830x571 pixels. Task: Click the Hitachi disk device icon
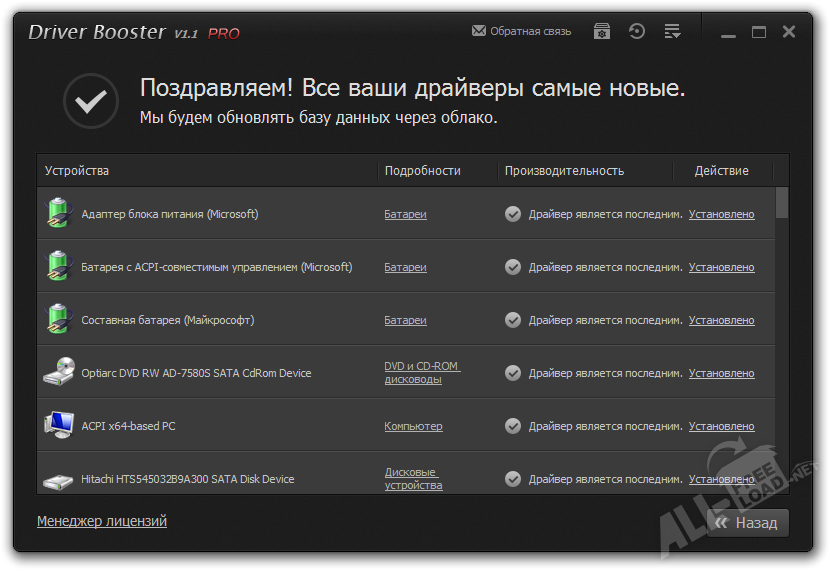tap(58, 480)
